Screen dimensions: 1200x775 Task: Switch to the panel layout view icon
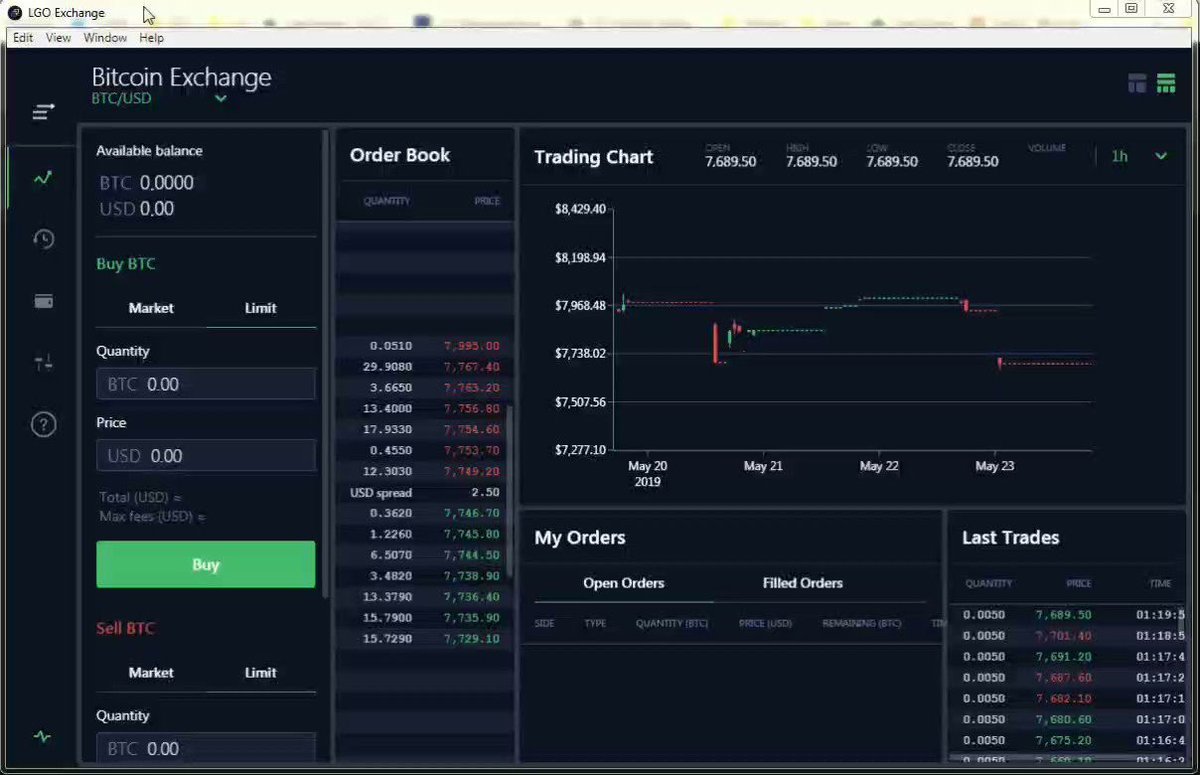[x=1137, y=83]
